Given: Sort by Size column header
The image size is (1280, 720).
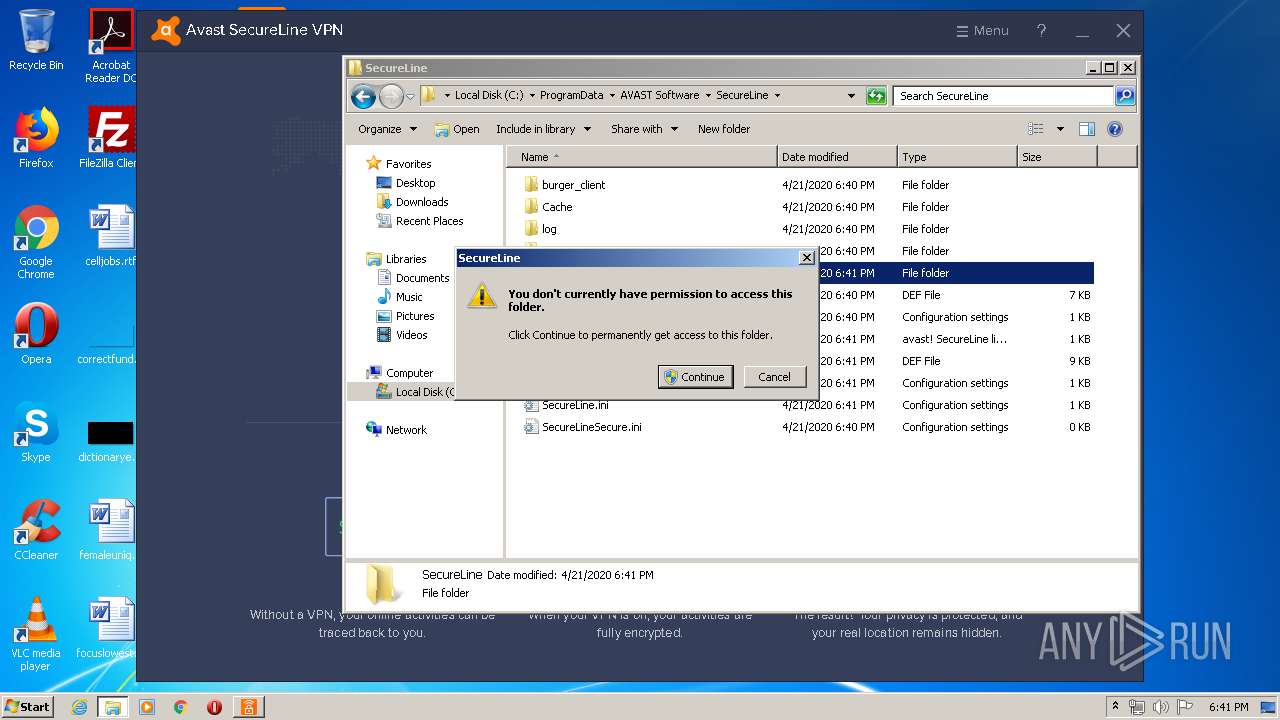Looking at the screenshot, I should tap(1057, 157).
